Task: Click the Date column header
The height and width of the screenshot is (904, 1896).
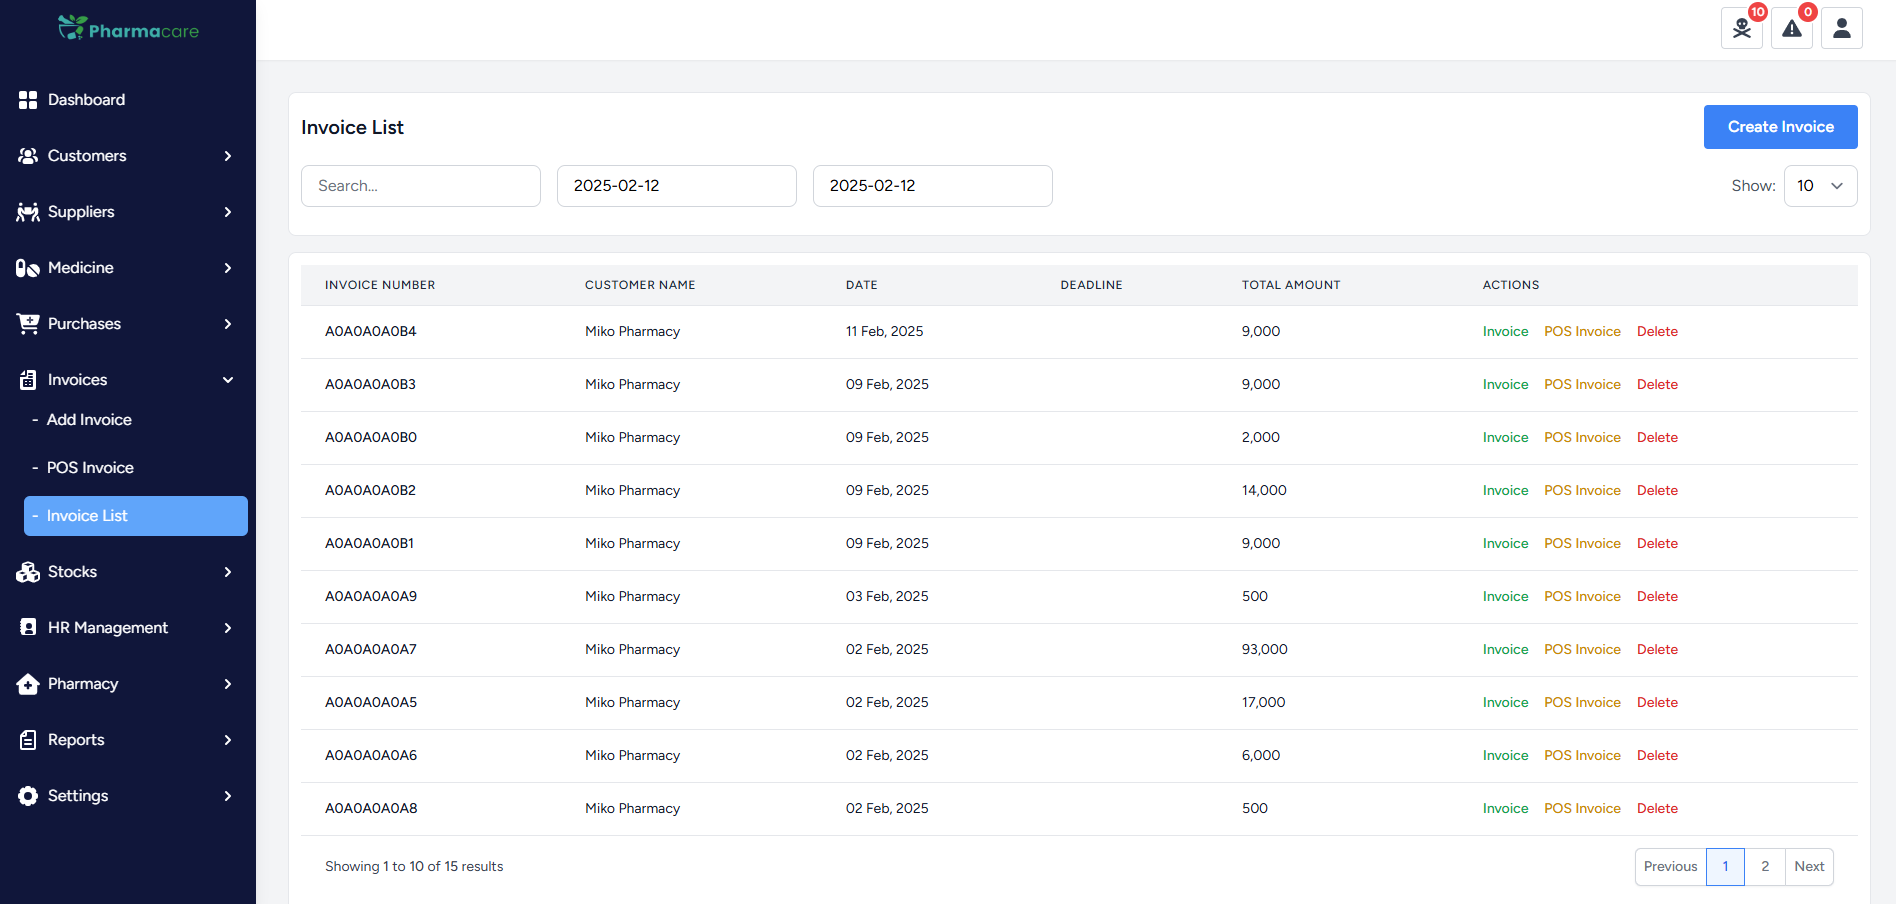Action: click(x=861, y=285)
